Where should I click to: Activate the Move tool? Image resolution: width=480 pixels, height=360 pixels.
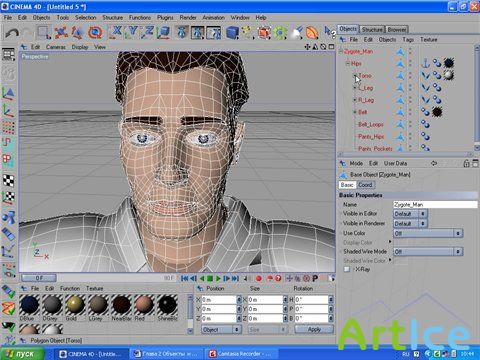pos(61,32)
